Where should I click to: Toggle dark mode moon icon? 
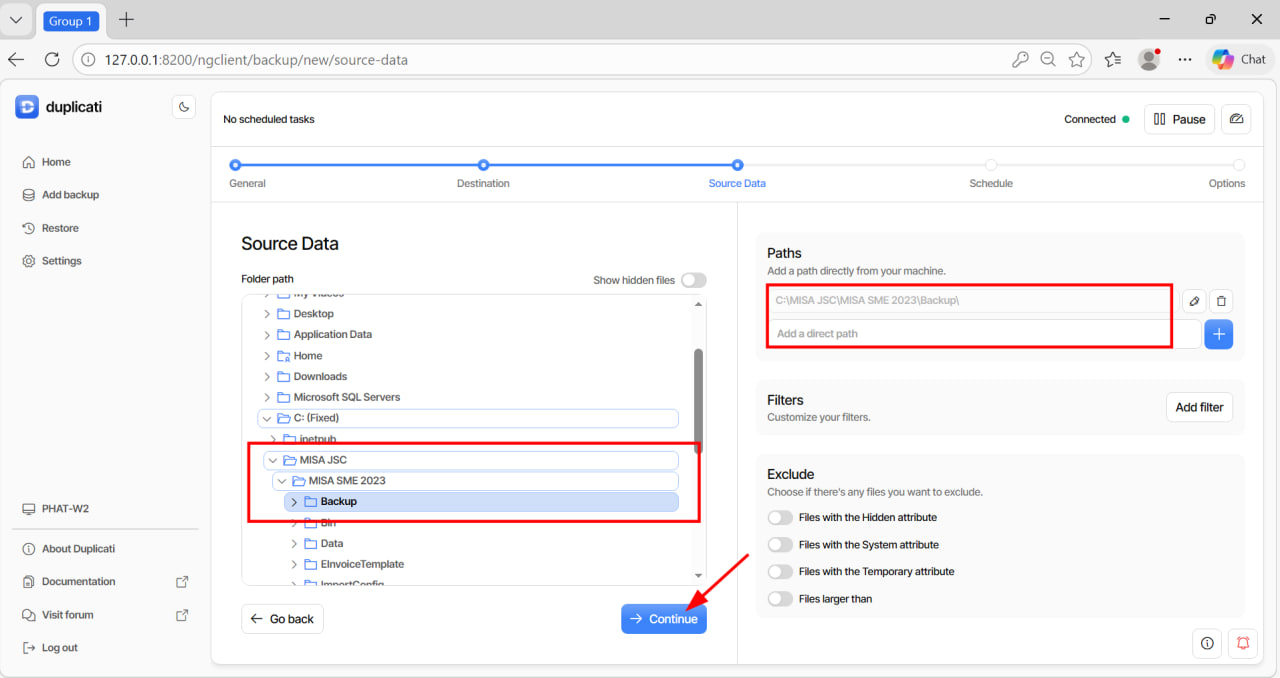(x=183, y=107)
